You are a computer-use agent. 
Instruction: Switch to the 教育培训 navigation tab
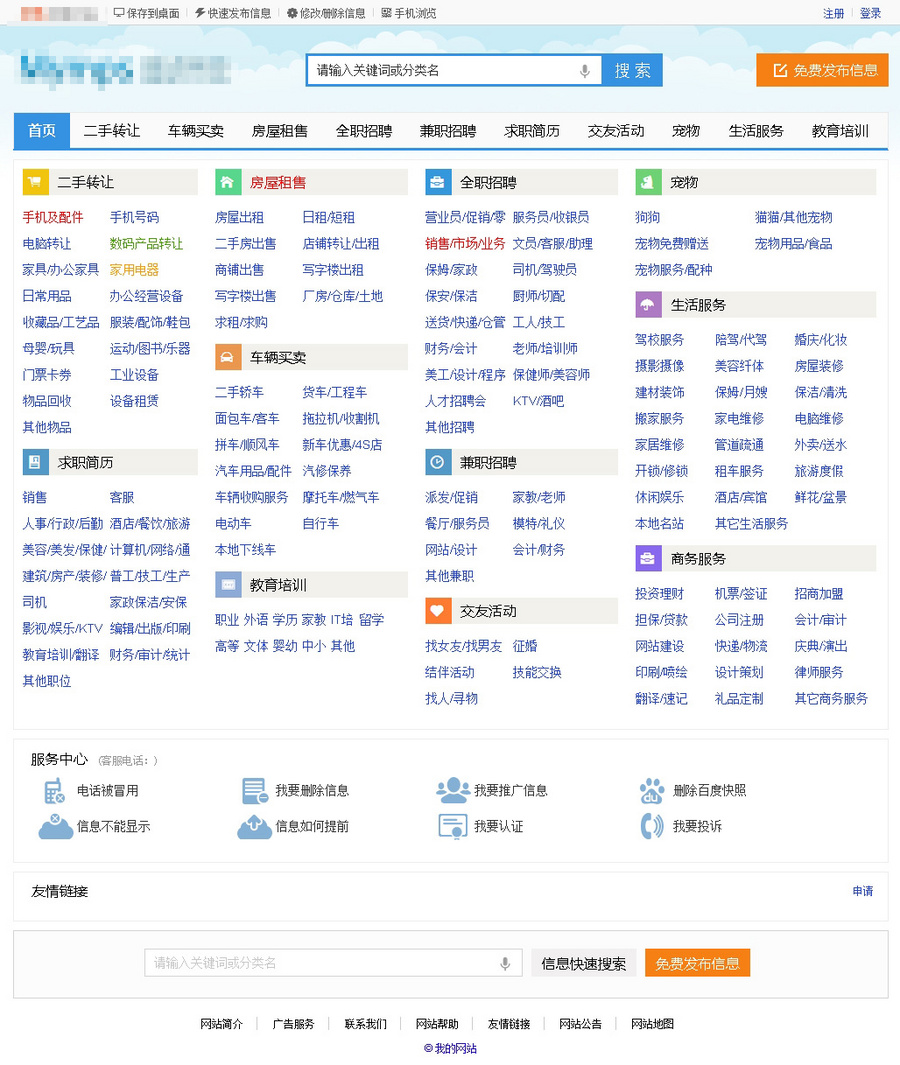840,130
